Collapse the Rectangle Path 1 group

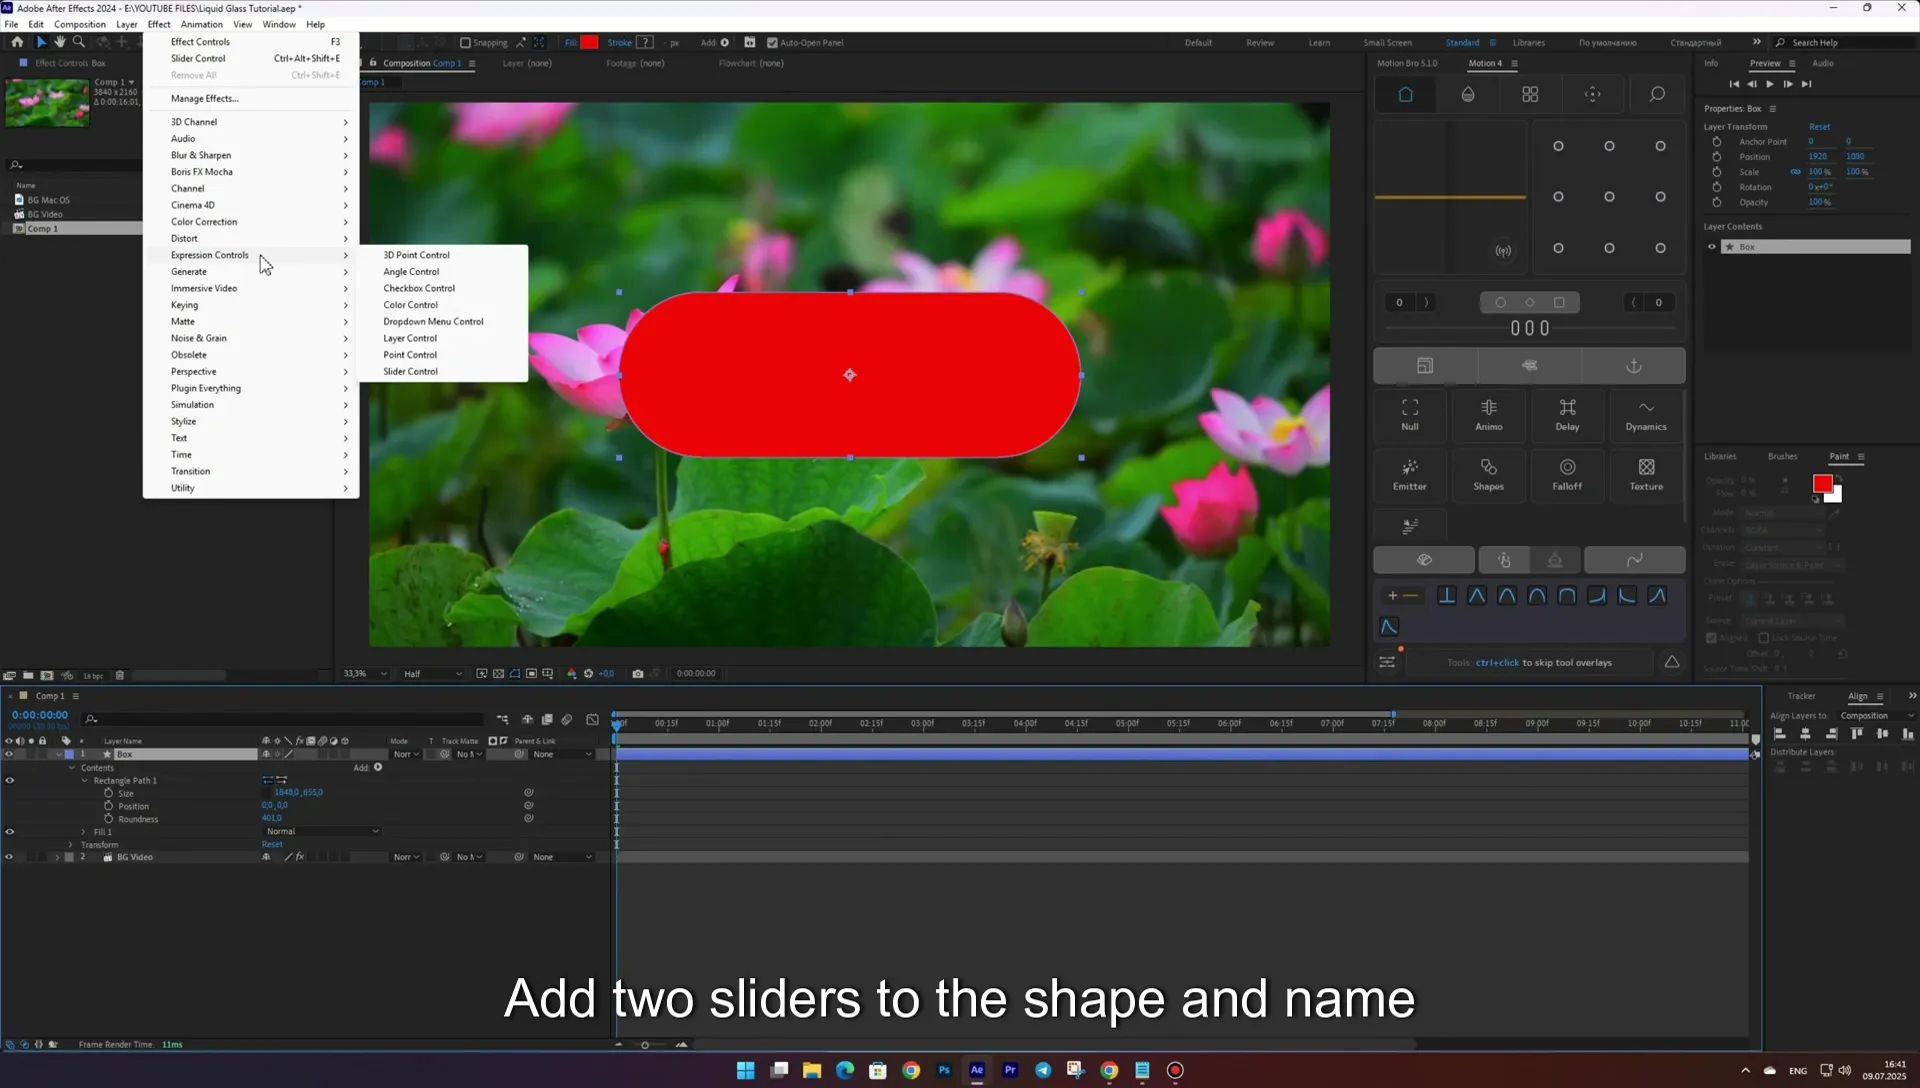tap(84, 781)
